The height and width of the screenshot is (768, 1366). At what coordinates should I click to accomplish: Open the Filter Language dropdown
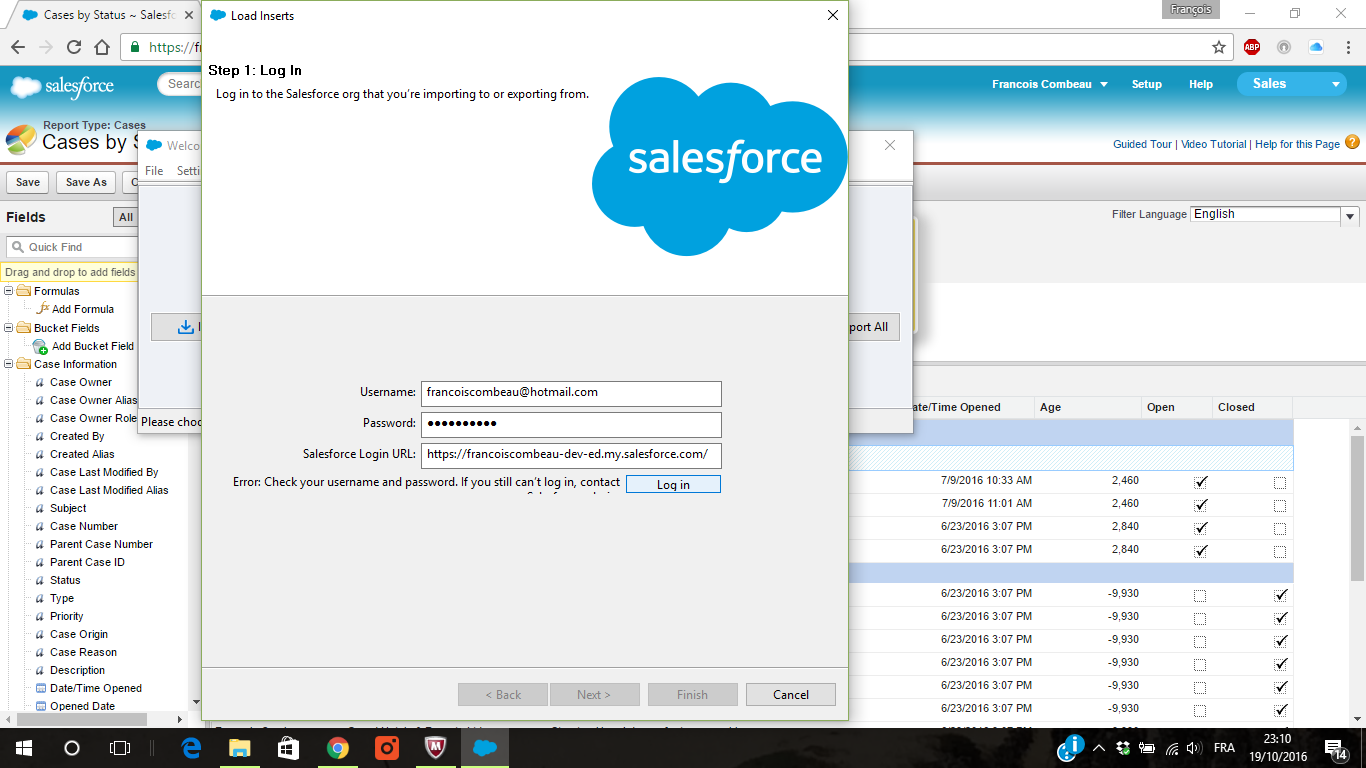(x=1350, y=216)
